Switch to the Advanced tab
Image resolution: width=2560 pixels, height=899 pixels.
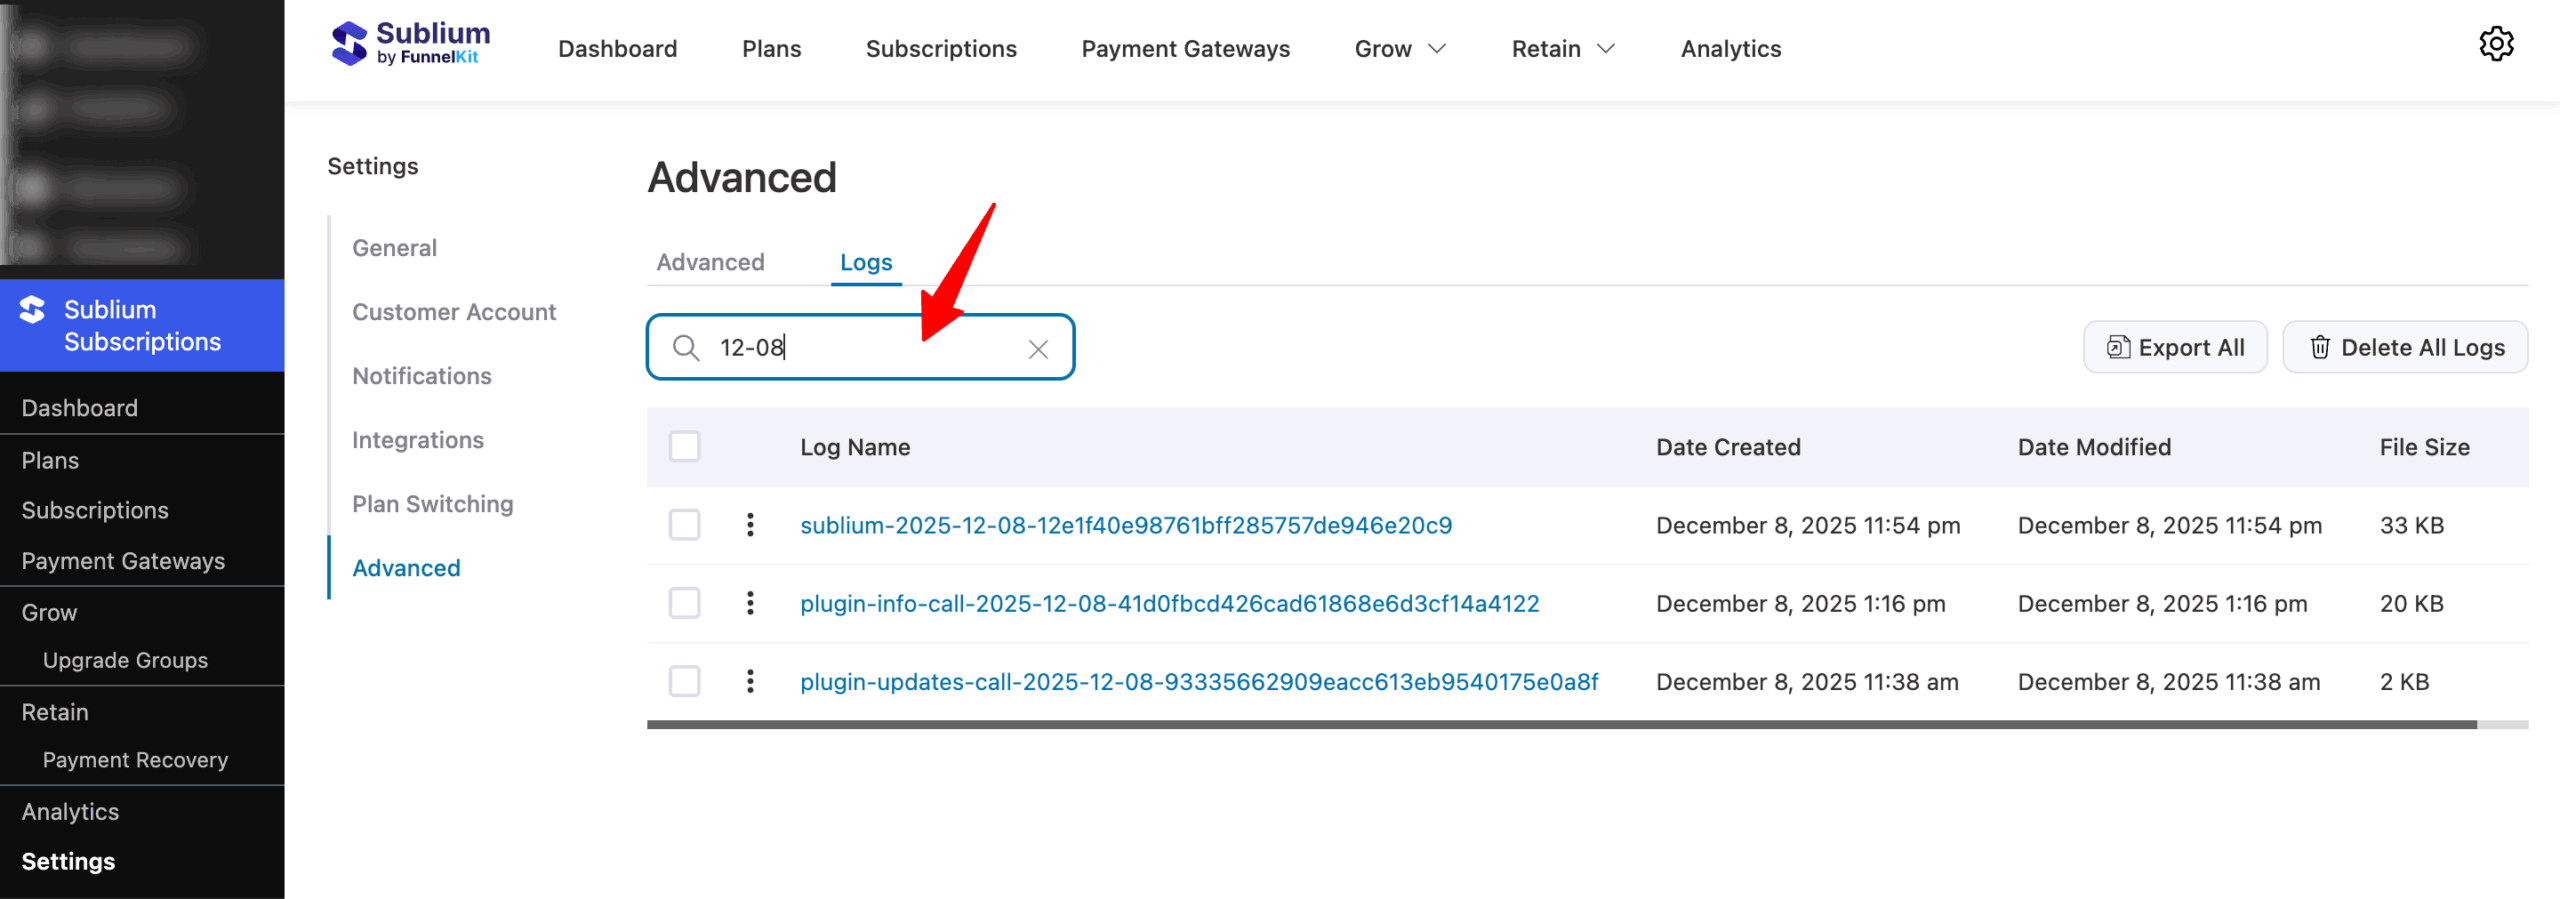(710, 262)
